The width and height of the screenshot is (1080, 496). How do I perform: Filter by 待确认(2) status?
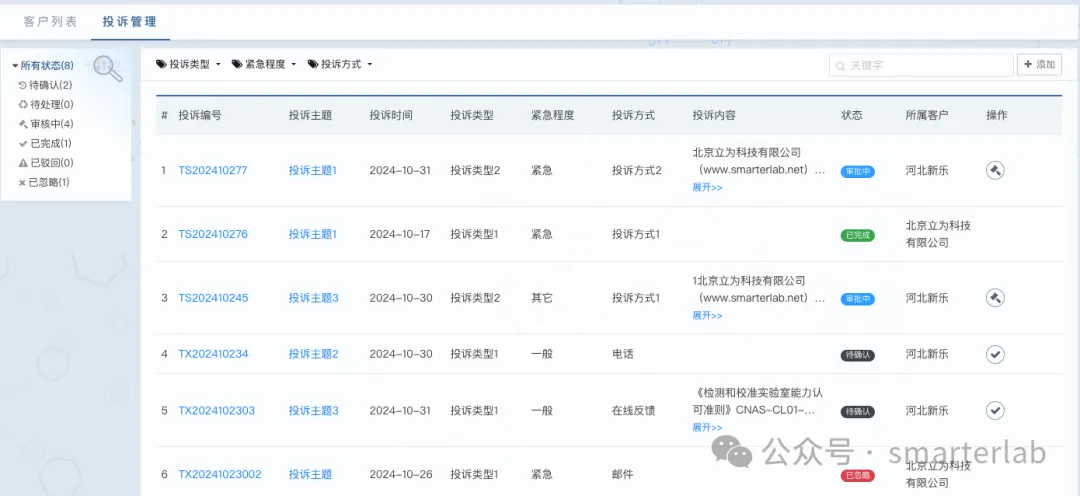coord(45,85)
